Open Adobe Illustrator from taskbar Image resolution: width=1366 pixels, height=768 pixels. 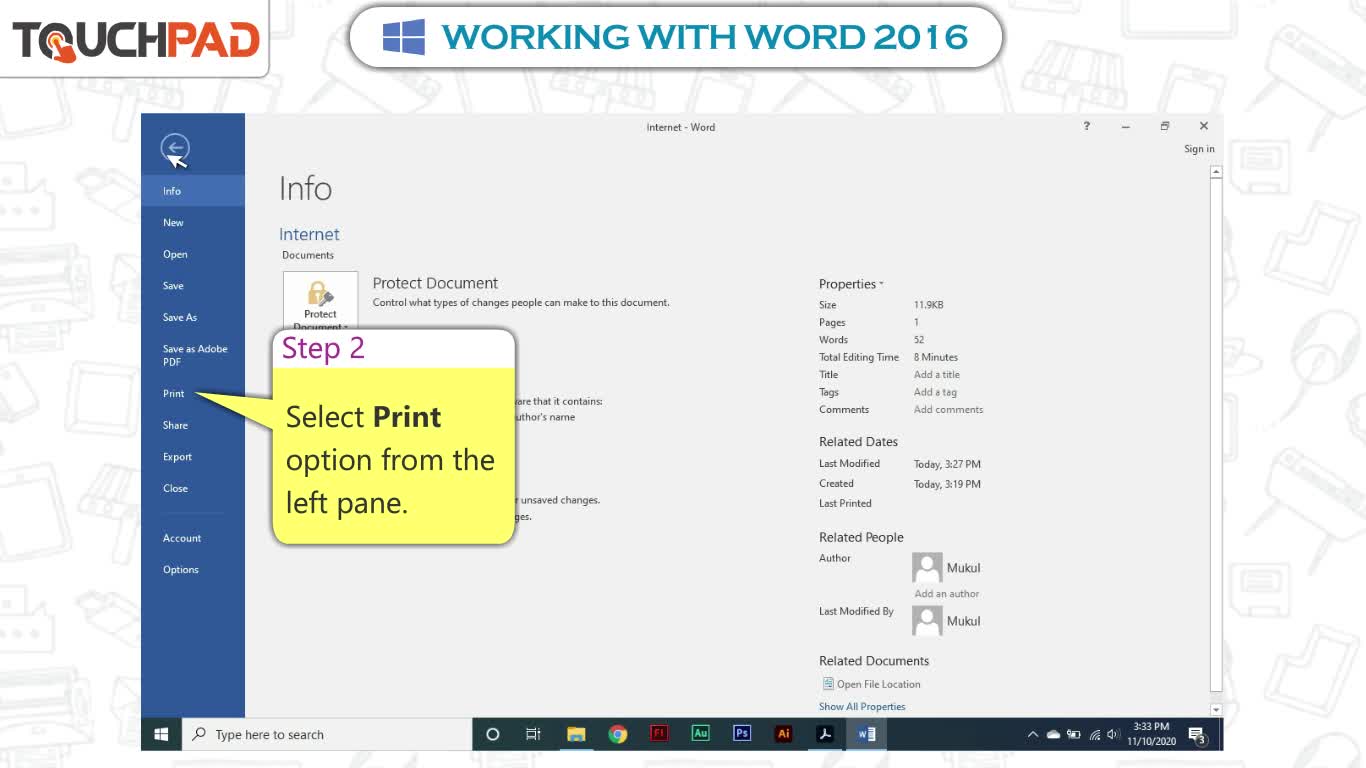(x=784, y=733)
